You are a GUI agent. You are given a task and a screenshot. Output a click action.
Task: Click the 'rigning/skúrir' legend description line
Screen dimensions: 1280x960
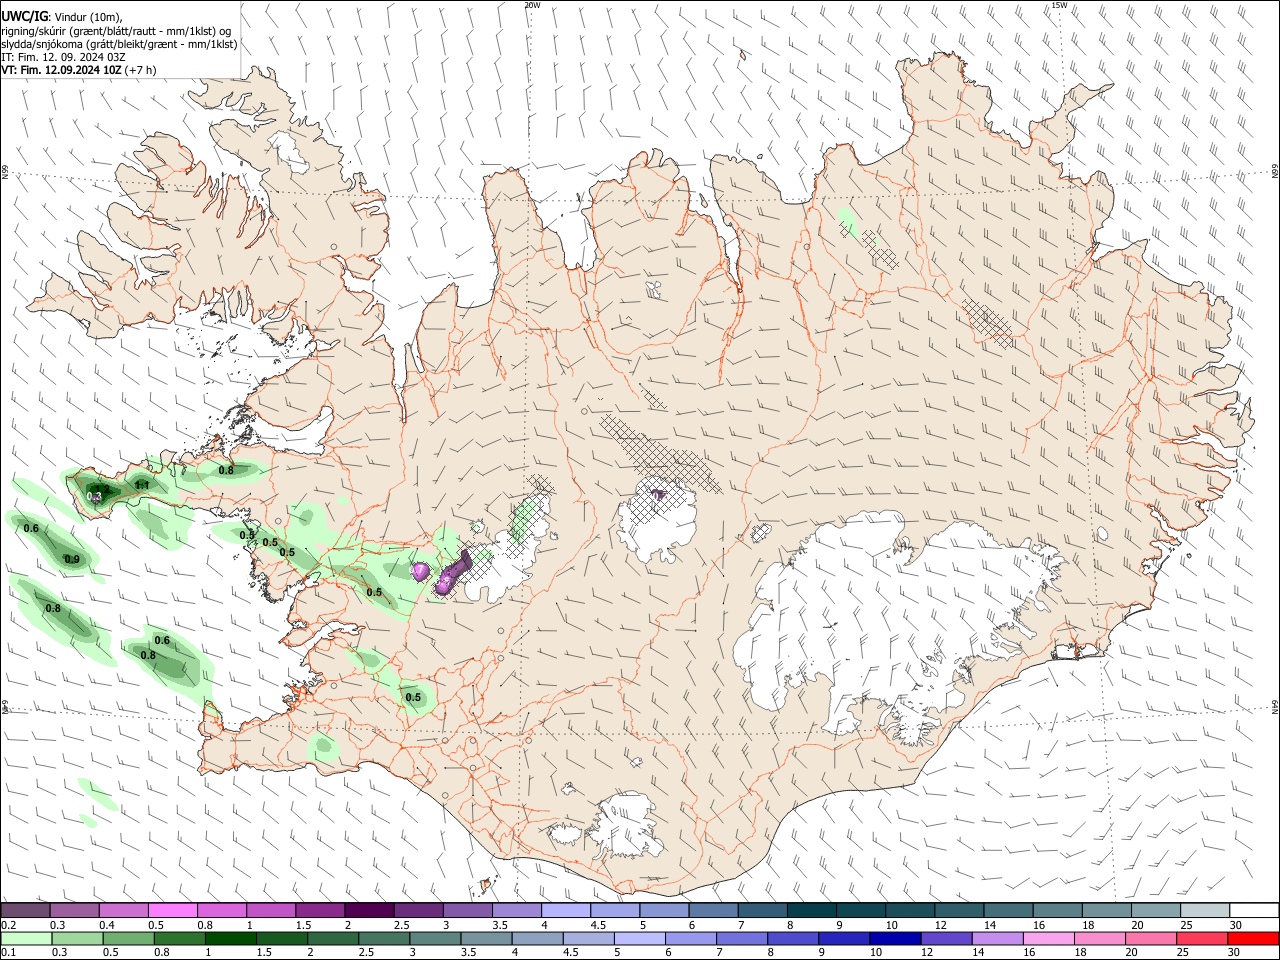coord(116,31)
